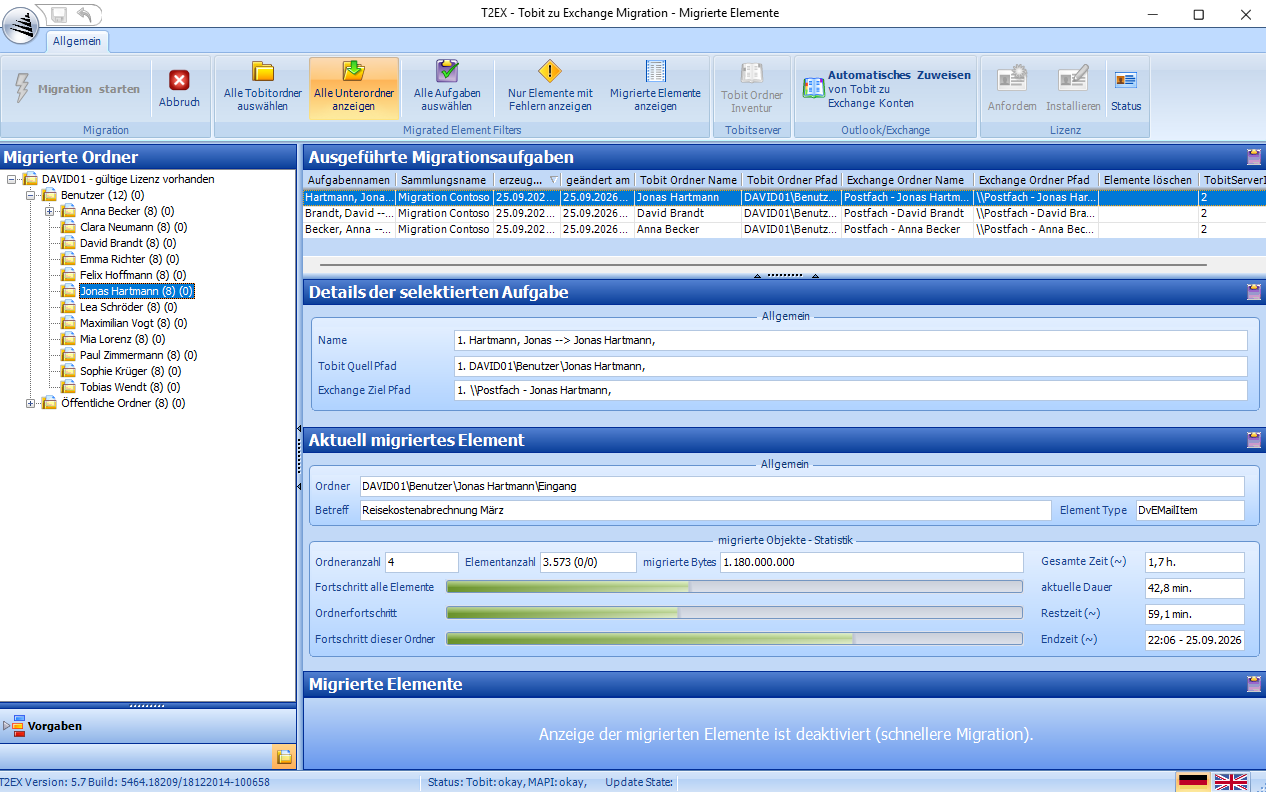Click the pin icon of Ausgeführte Migrationsaufgaben panel

point(1254,156)
